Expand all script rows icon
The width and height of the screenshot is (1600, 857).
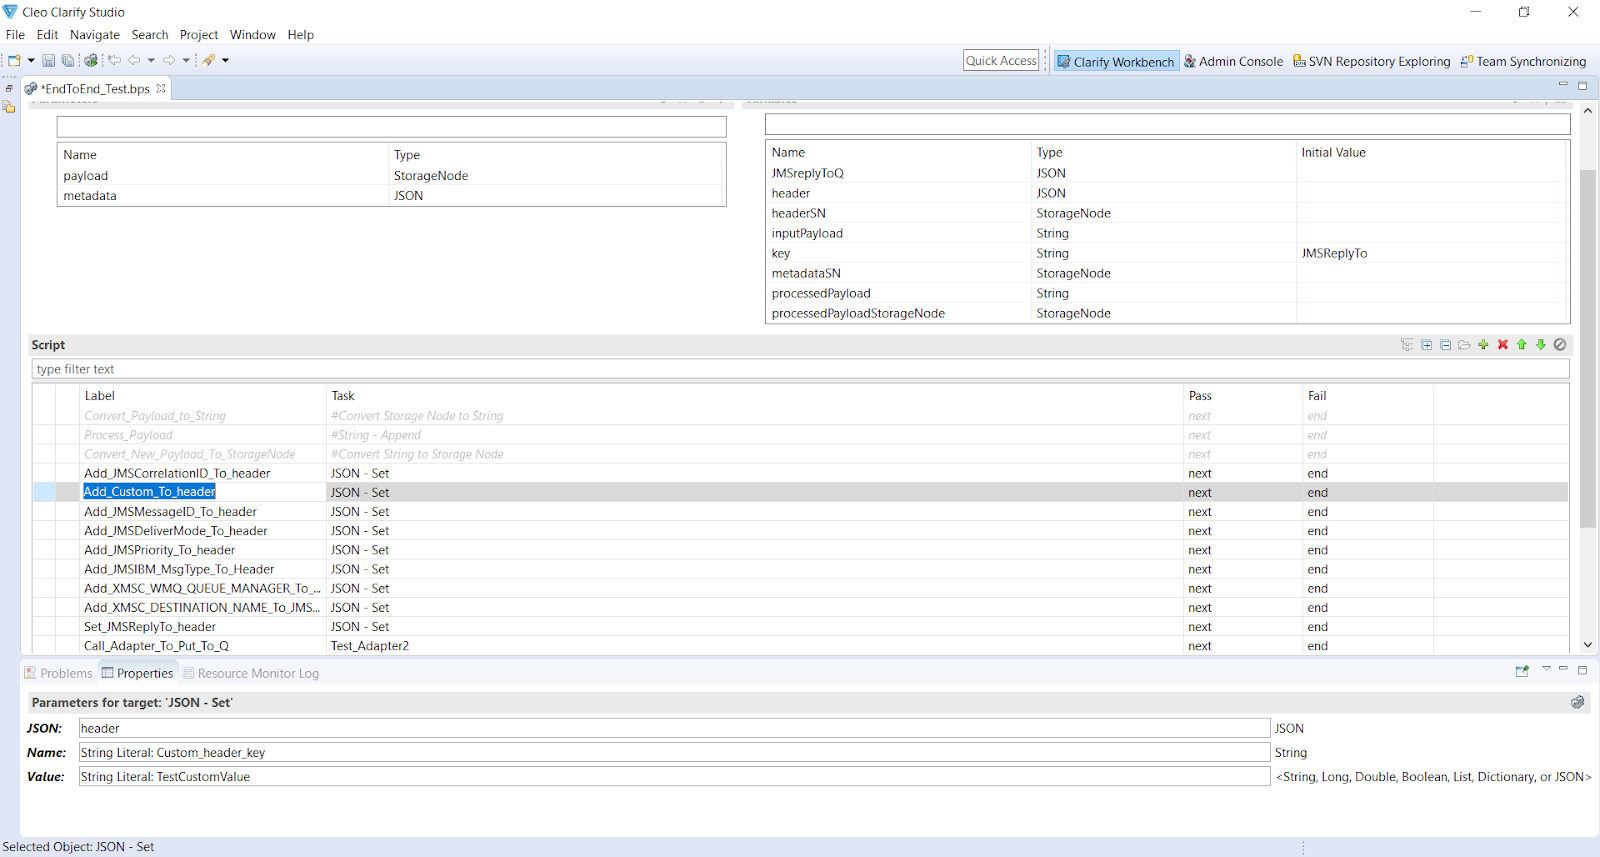click(x=1426, y=345)
